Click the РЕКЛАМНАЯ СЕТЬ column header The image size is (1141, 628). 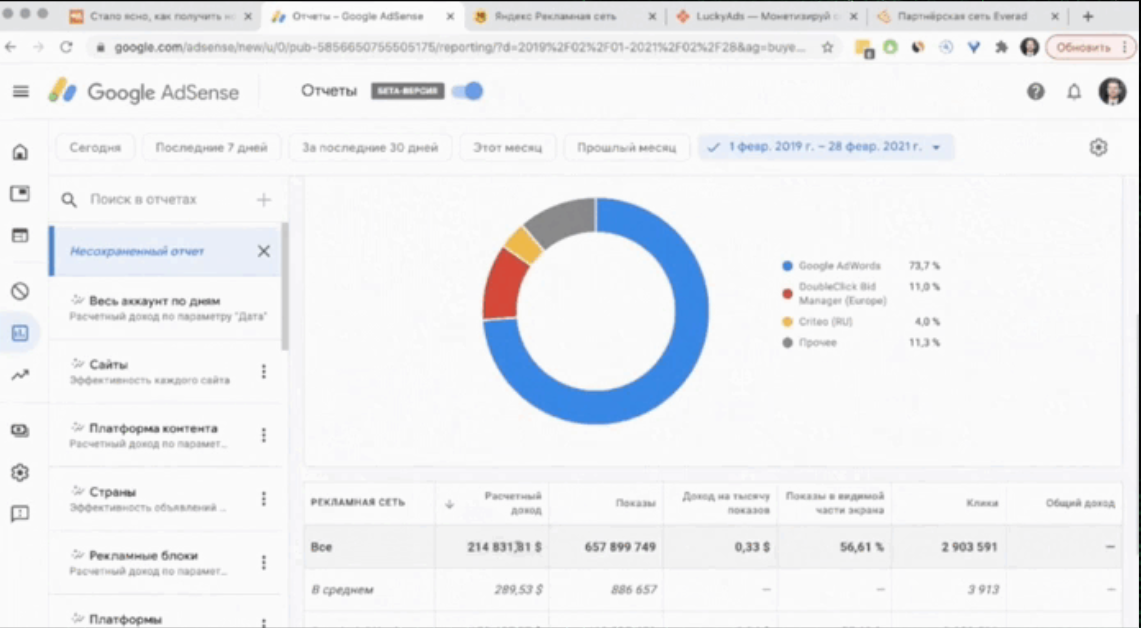(357, 503)
